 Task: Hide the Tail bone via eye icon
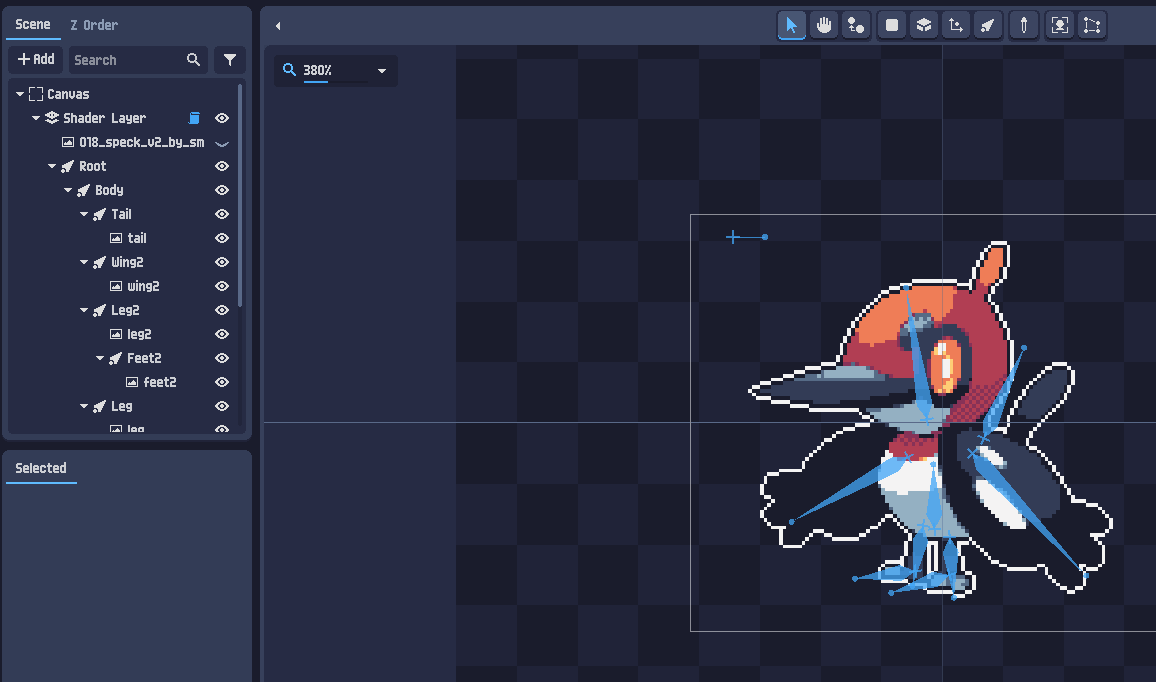[x=222, y=214]
